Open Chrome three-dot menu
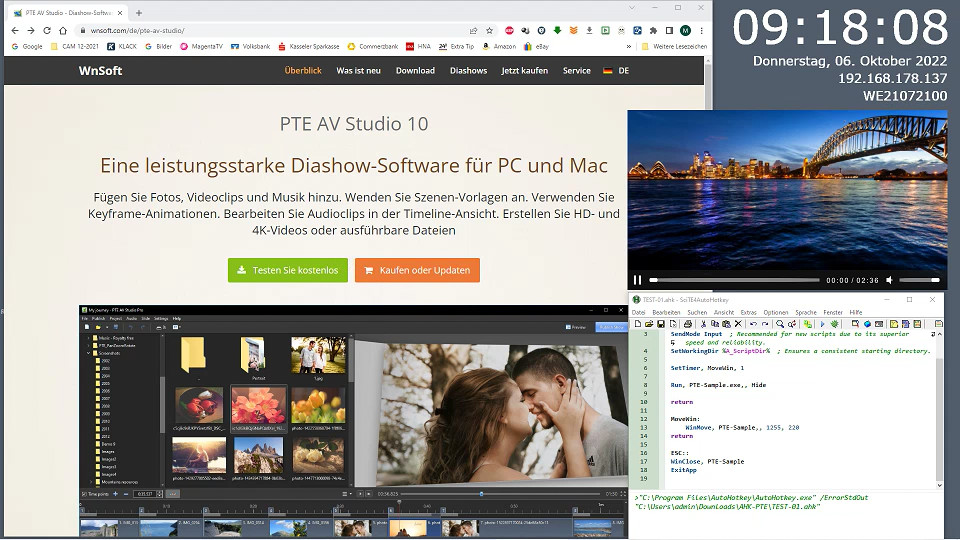Image resolution: width=960 pixels, height=540 pixels. click(702, 31)
